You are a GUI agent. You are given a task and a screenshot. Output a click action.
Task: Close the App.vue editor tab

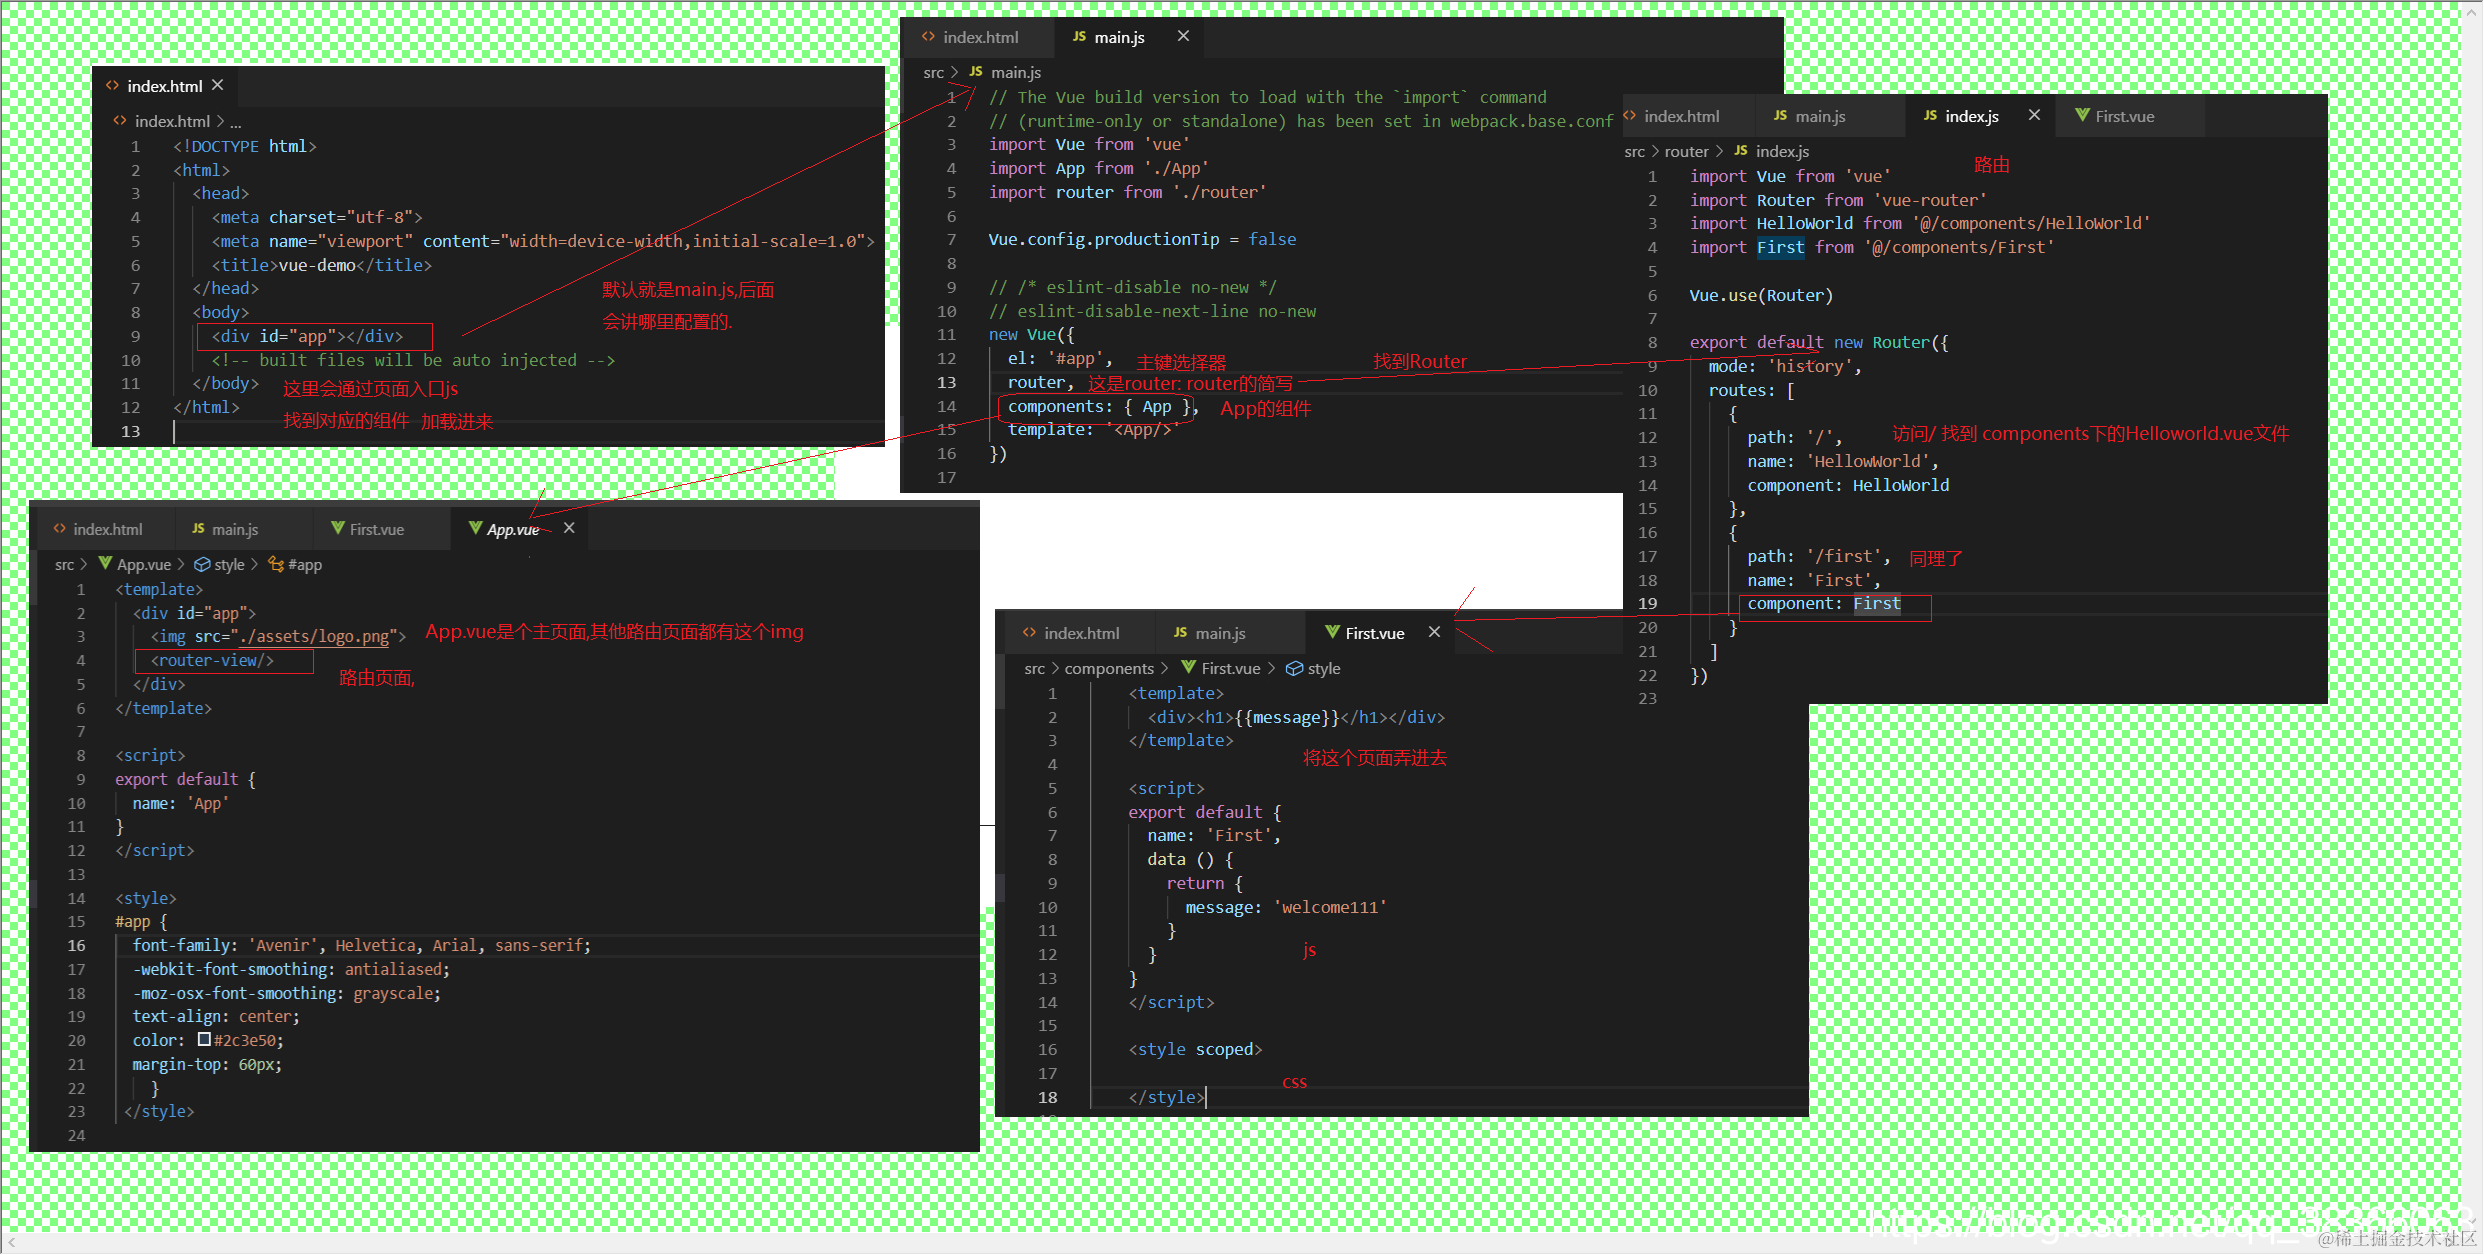[569, 528]
